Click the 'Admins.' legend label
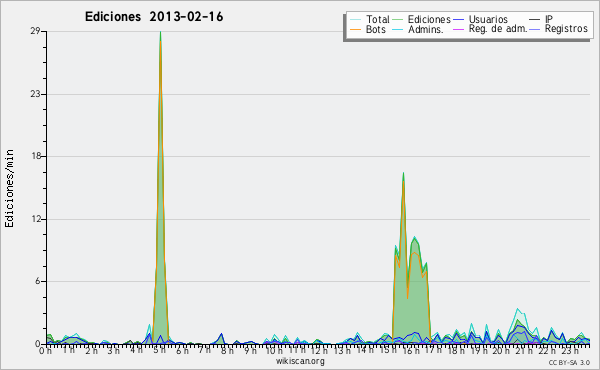Screen dimensions: 600x370 [x=426, y=29]
